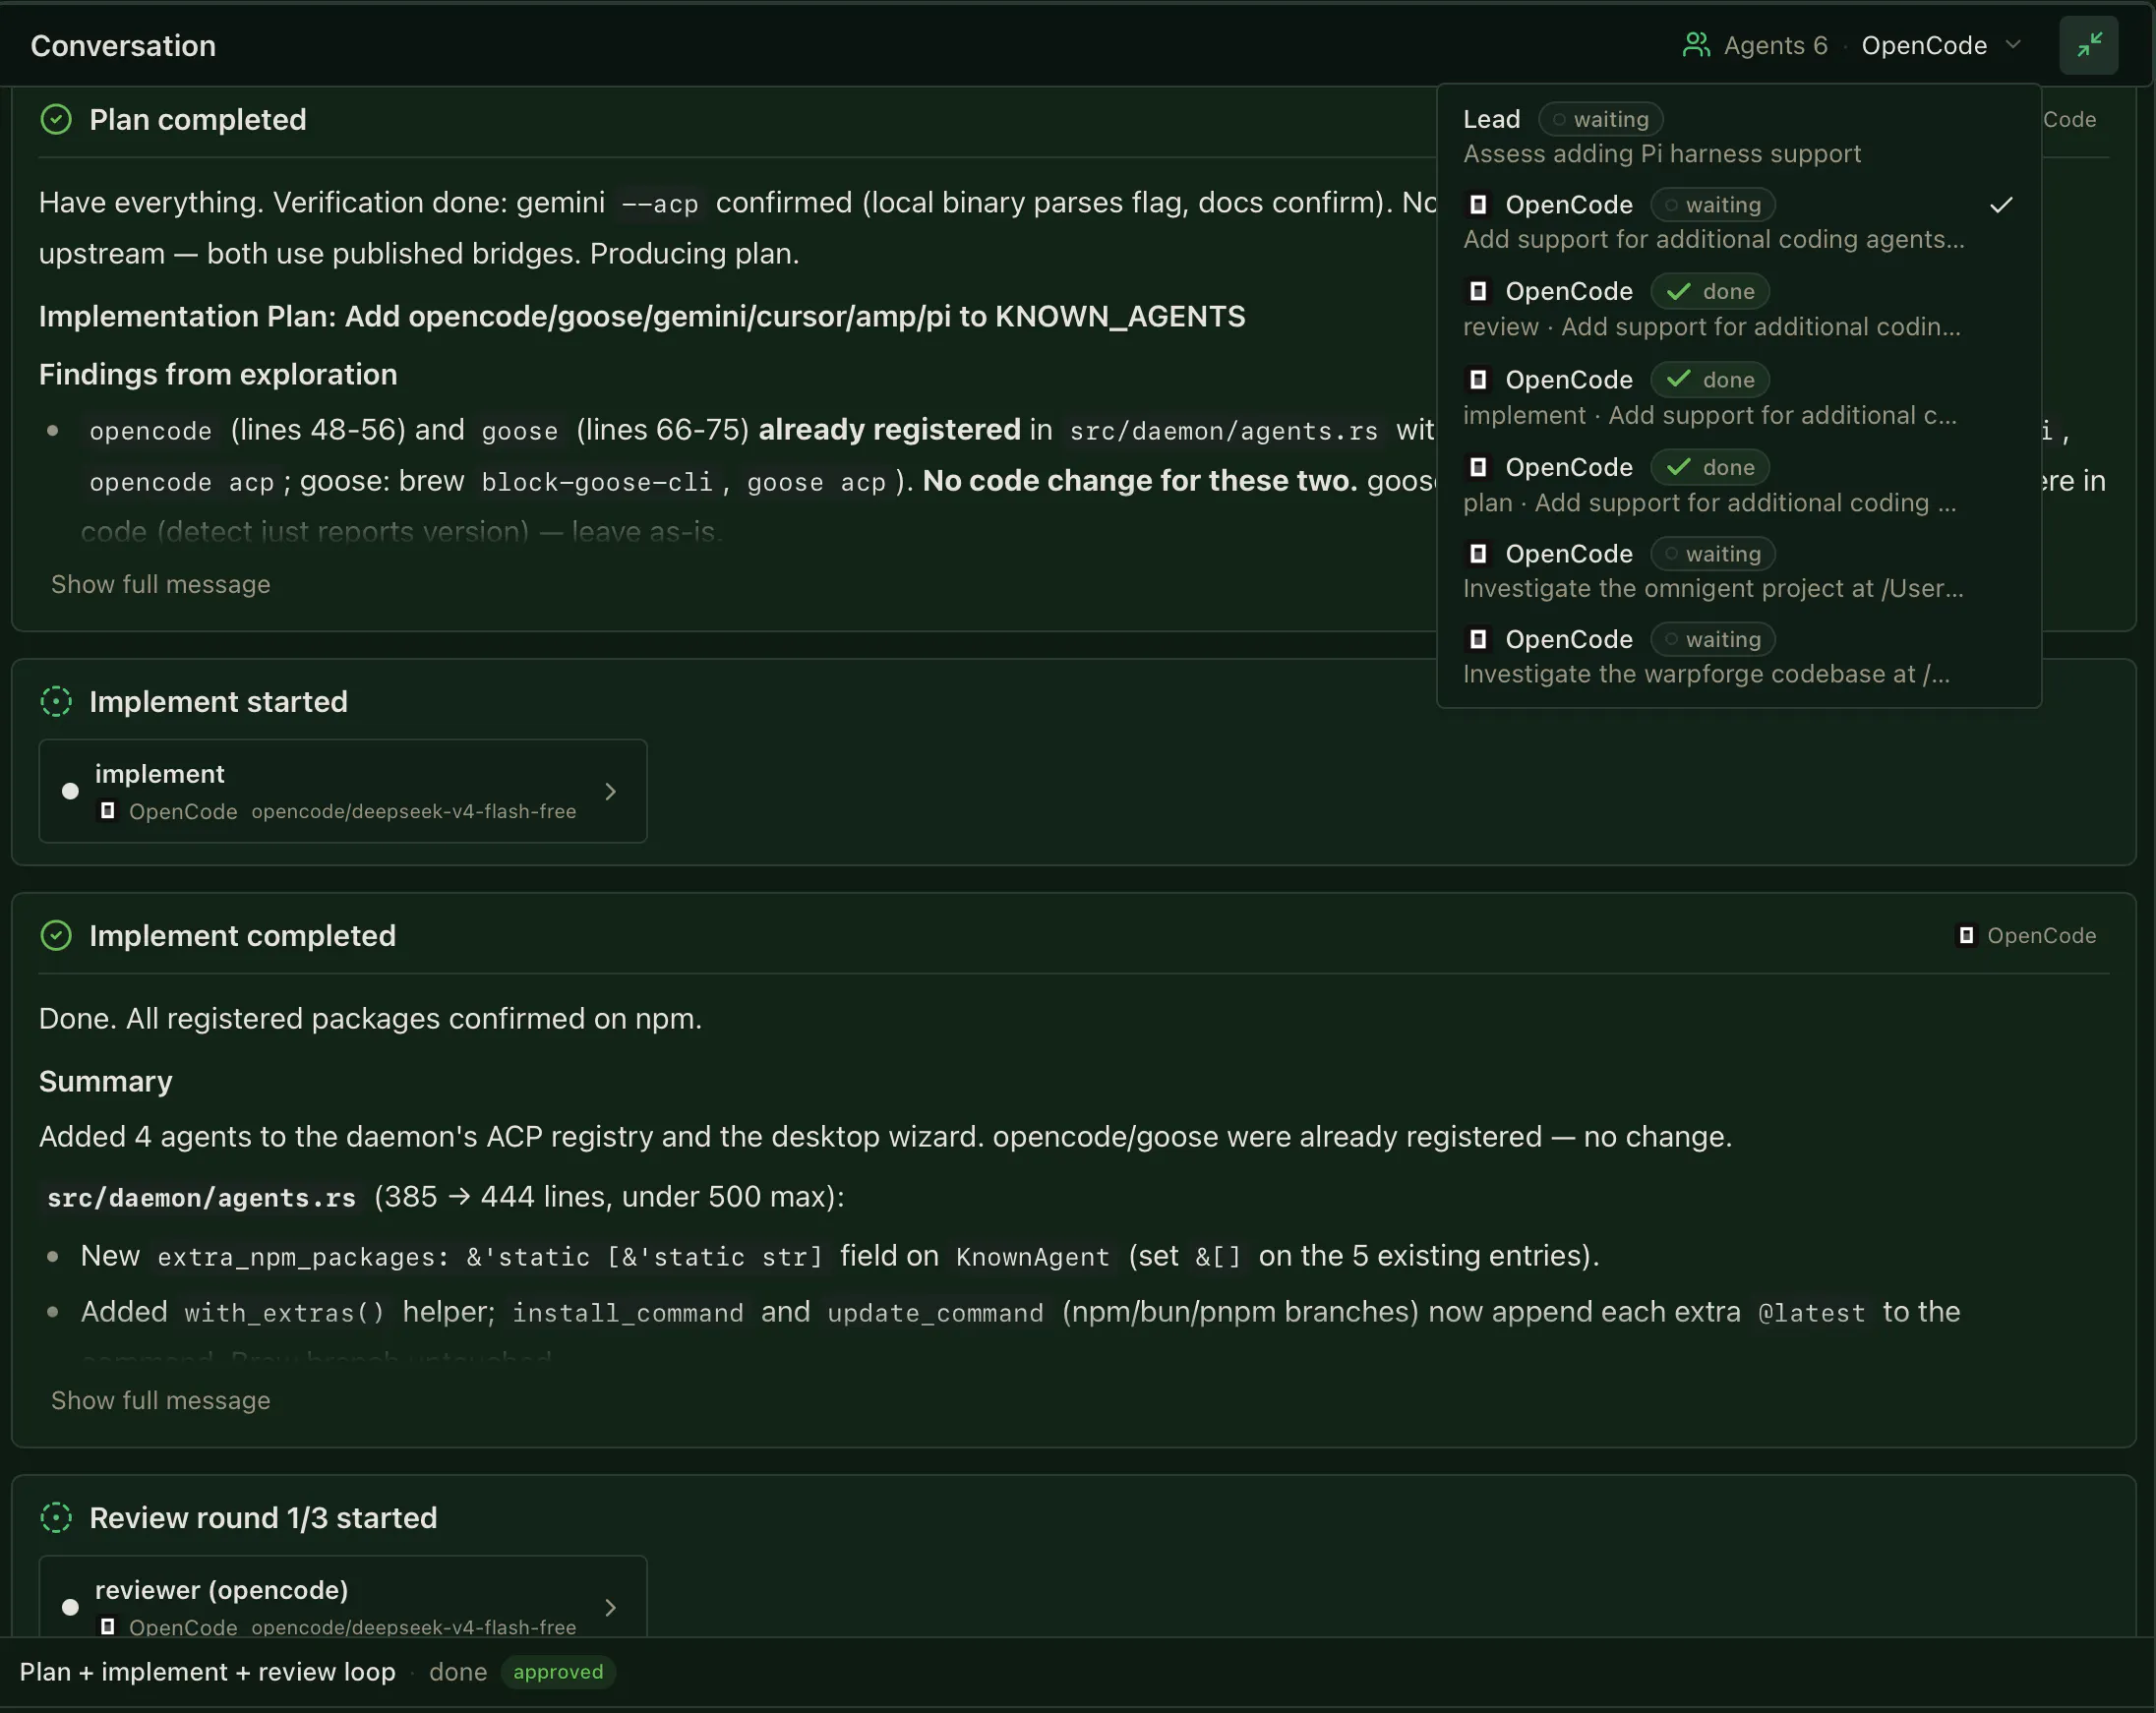This screenshot has width=2156, height=1713.
Task: Click the Implement started spinner icon
Action: (x=56, y=702)
